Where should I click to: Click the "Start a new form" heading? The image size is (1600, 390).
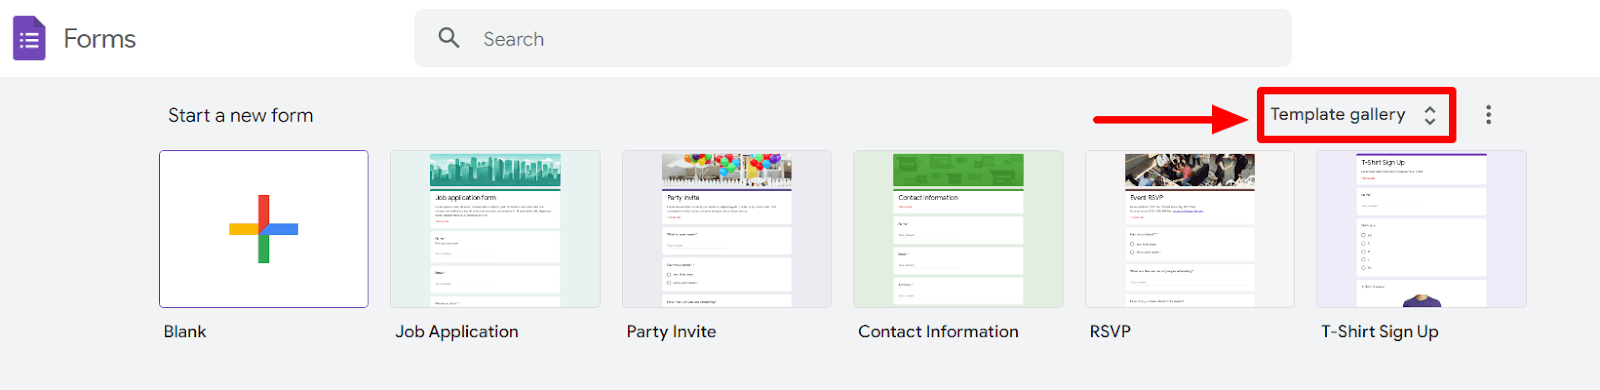pos(241,116)
